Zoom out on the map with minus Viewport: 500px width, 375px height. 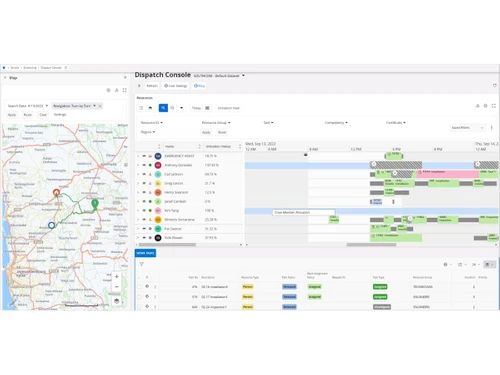click(117, 287)
